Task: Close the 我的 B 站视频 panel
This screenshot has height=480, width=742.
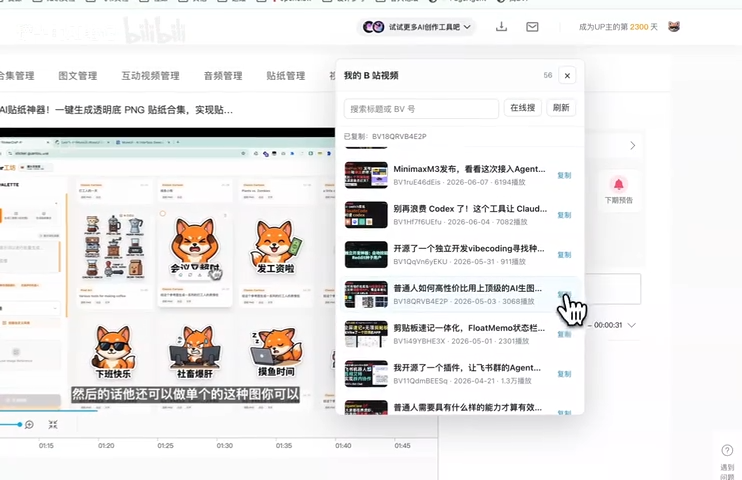Action: click(x=567, y=75)
